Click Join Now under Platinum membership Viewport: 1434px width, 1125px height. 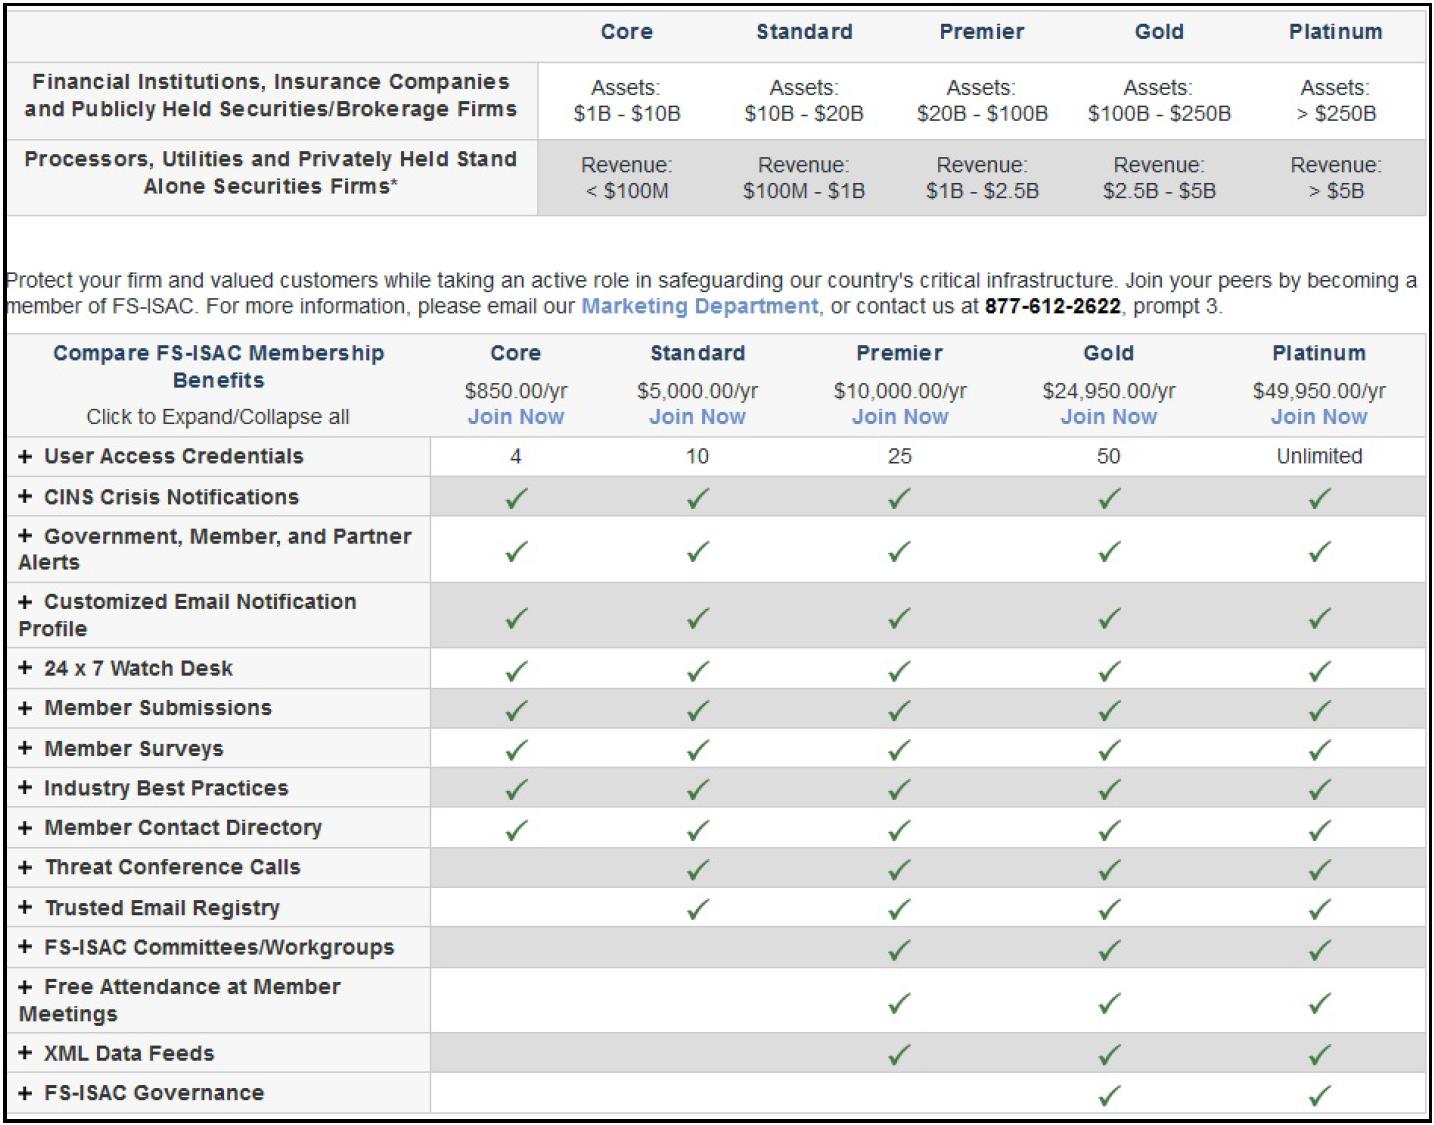(x=1318, y=417)
